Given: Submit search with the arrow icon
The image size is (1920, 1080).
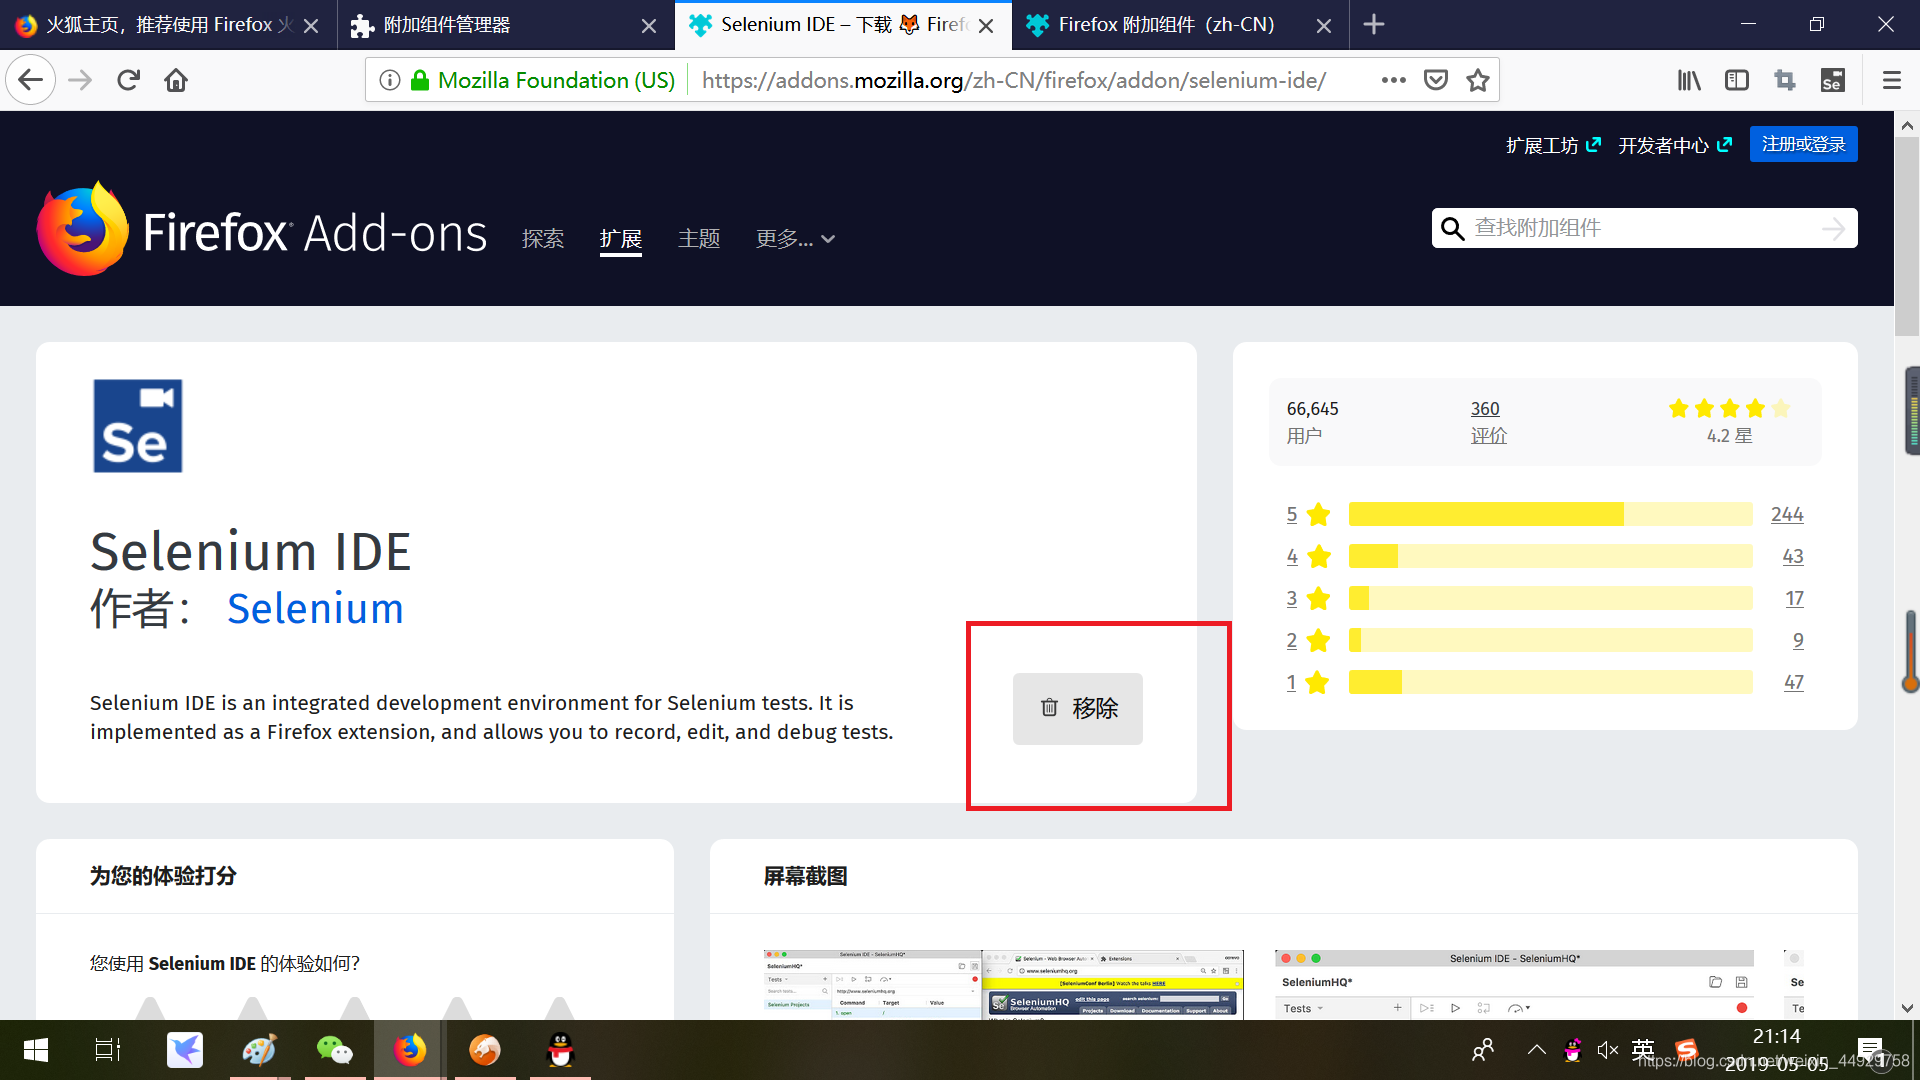Looking at the screenshot, I should pyautogui.click(x=1834, y=229).
